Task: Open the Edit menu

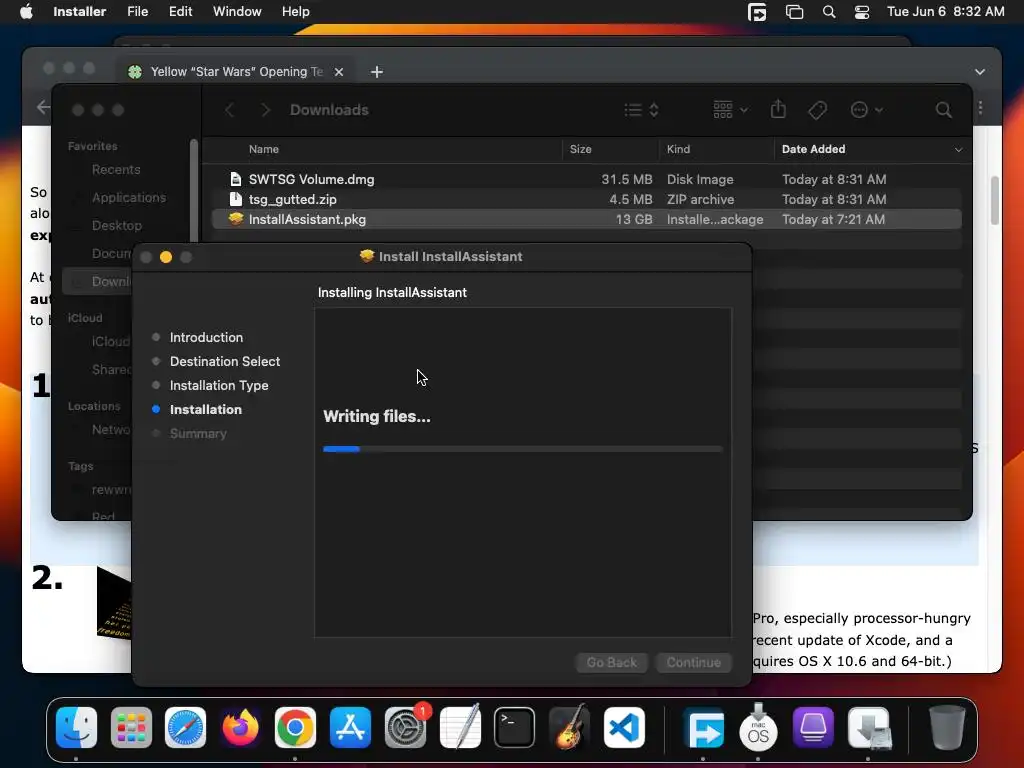Action: [180, 12]
